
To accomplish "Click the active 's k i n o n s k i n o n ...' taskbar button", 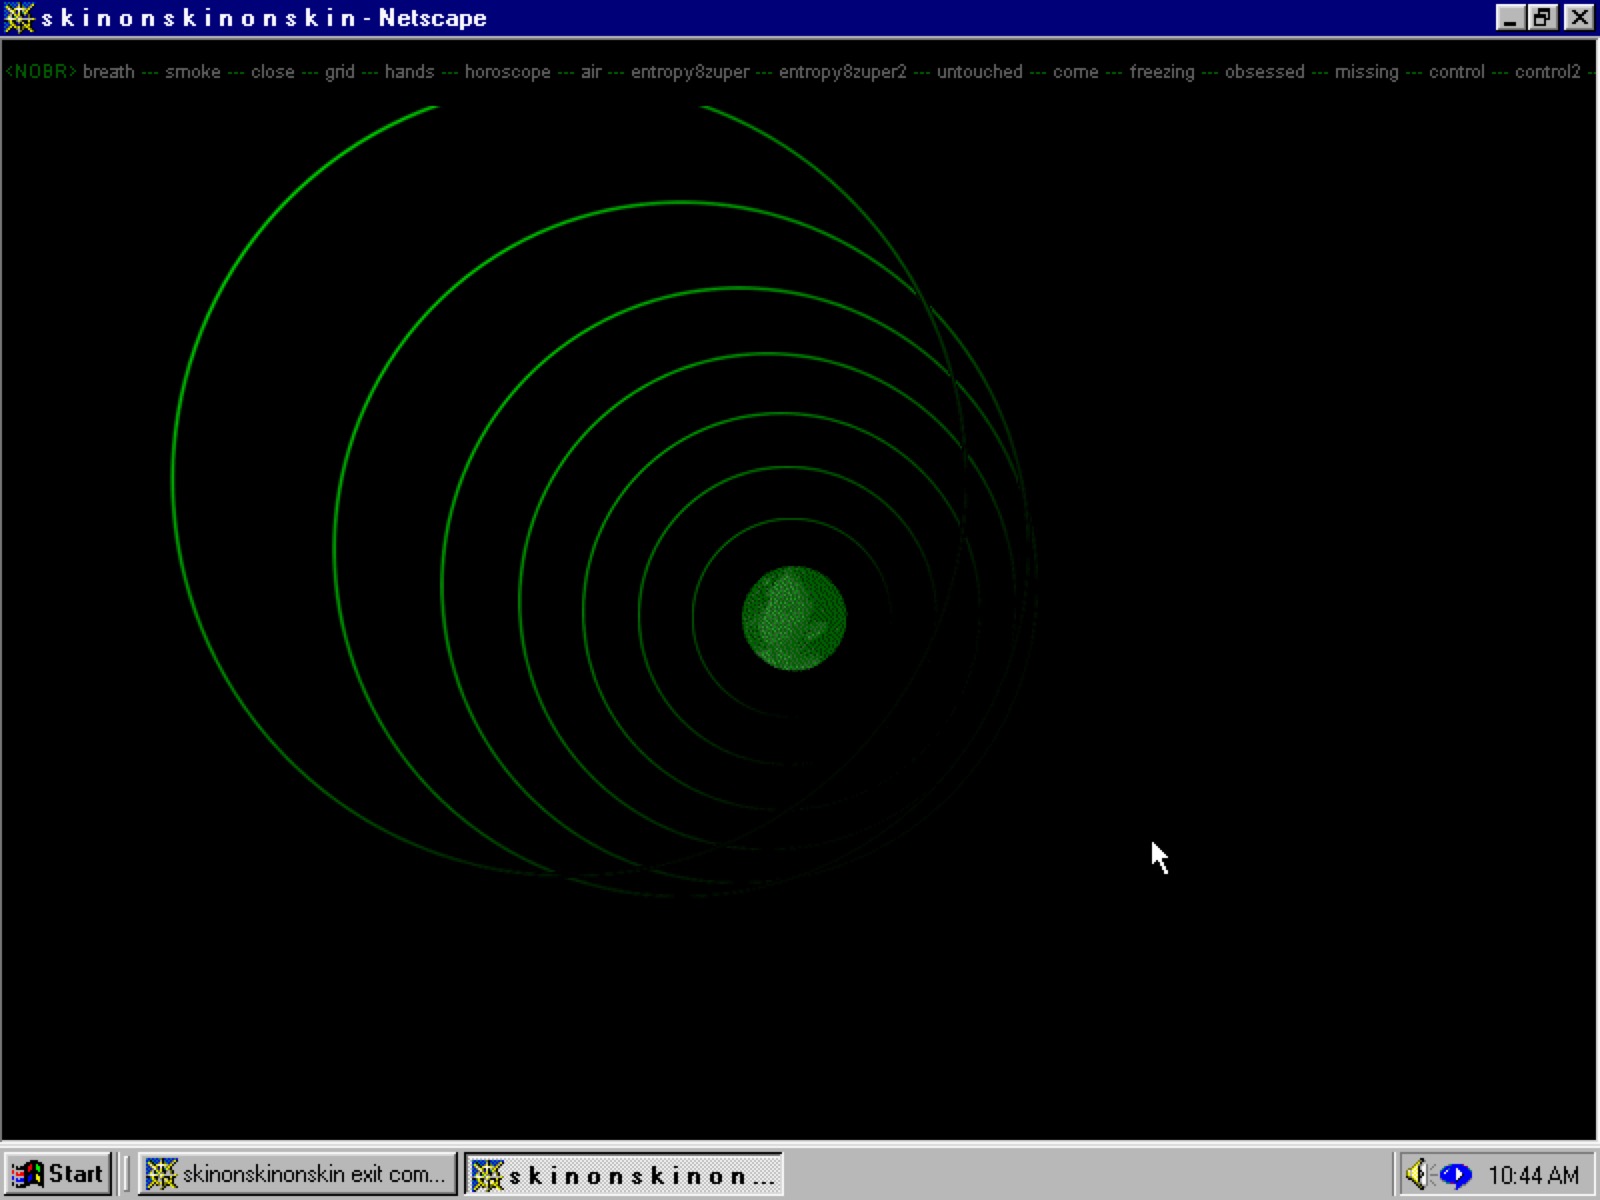I will pyautogui.click(x=623, y=1173).
